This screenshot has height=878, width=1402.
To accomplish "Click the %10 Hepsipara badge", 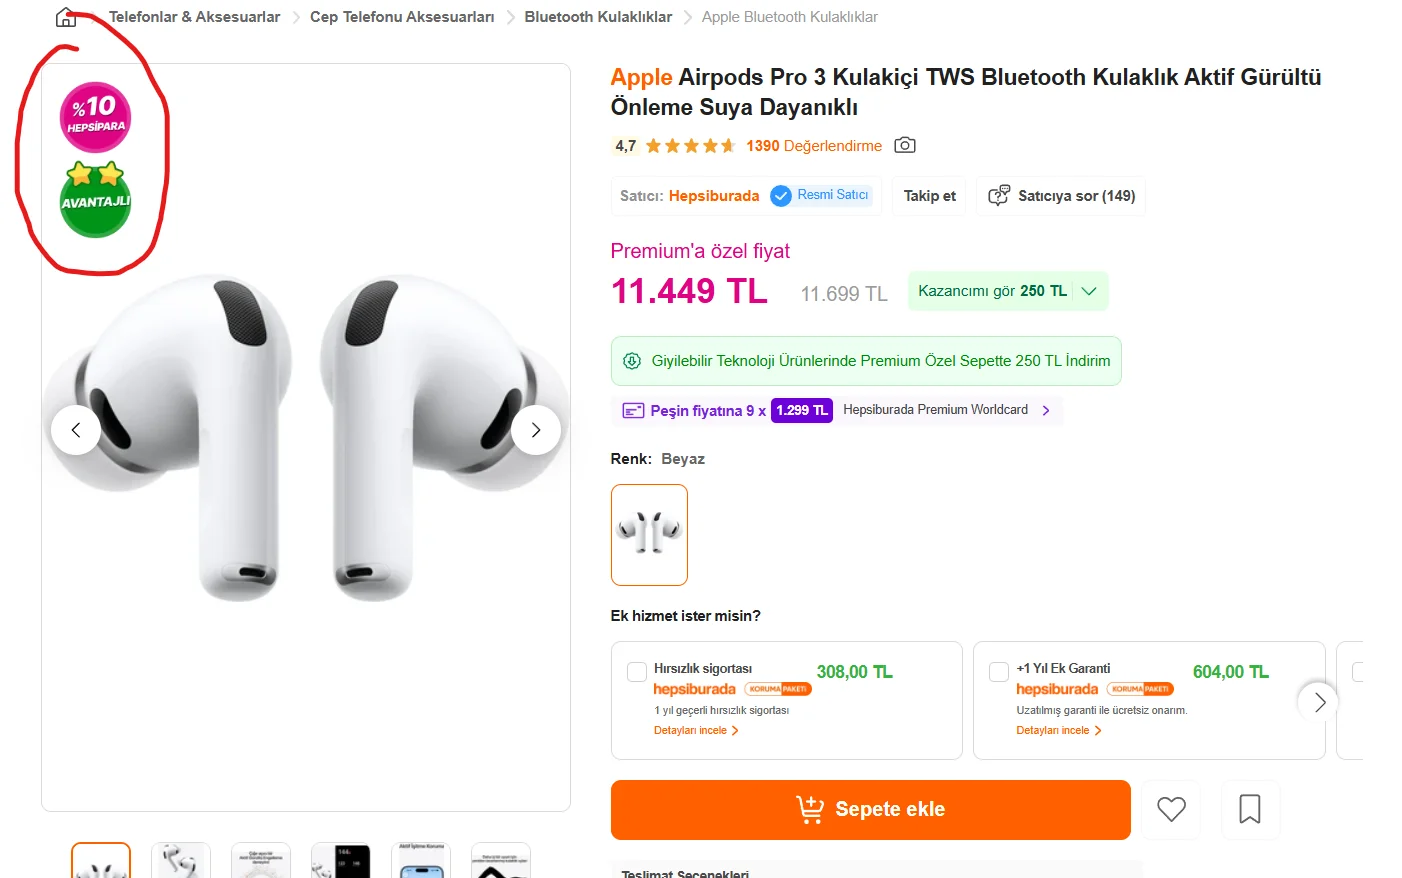I will (x=96, y=117).
